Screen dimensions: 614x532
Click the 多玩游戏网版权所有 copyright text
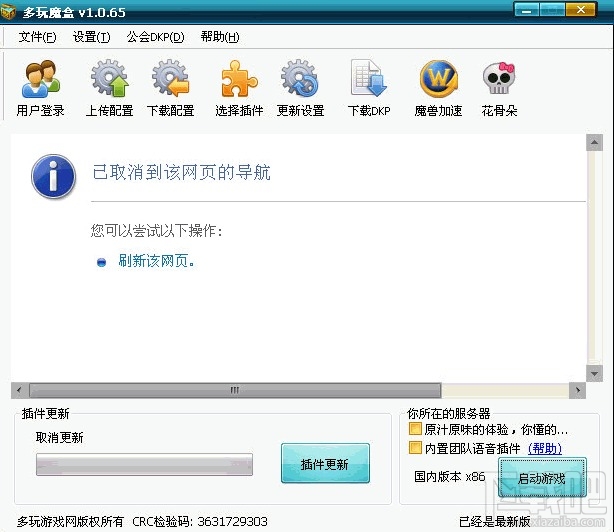70,521
